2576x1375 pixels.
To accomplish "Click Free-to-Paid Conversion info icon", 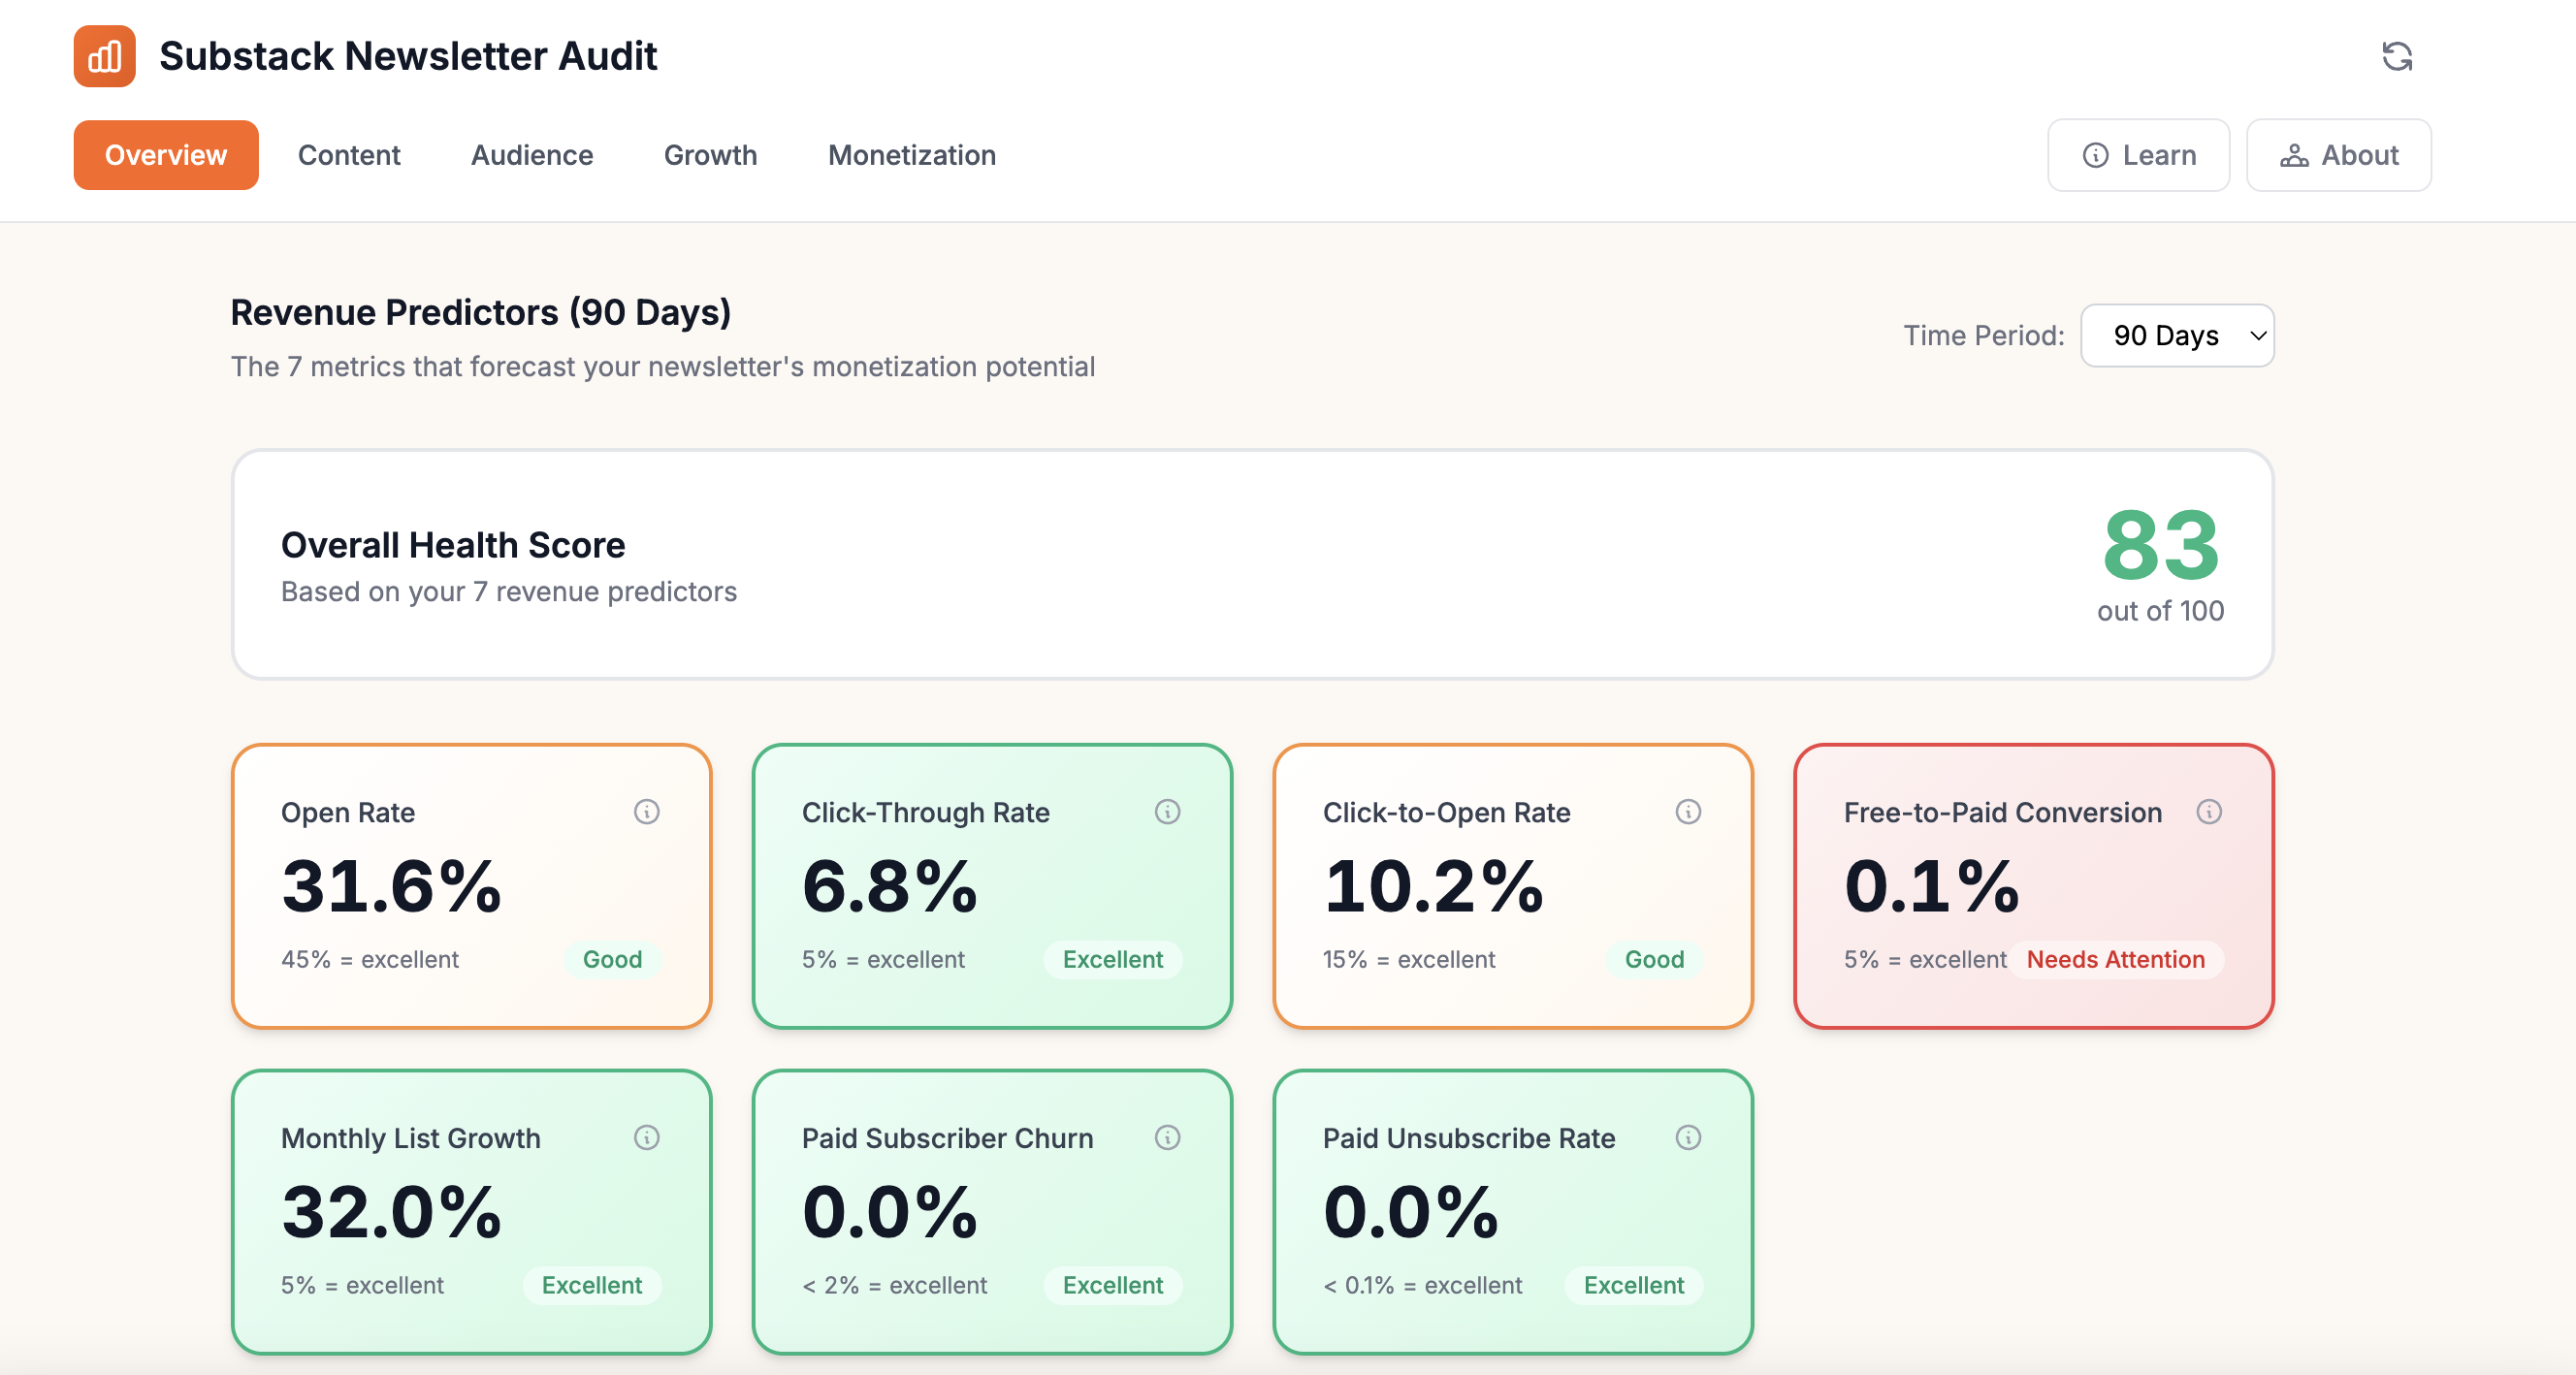I will coord(2209,812).
